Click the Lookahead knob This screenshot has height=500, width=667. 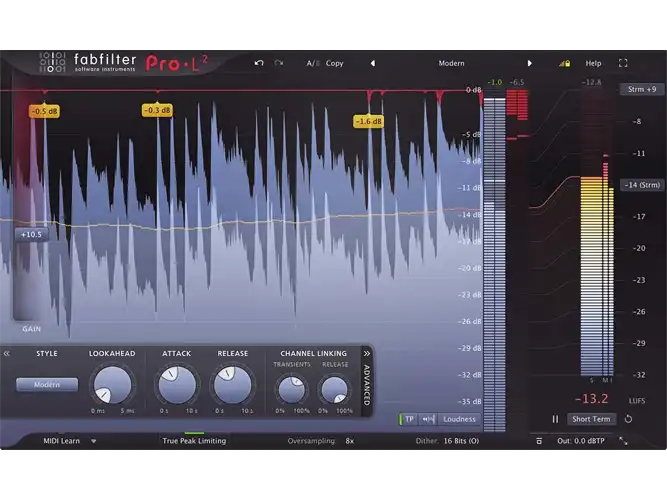(112, 384)
